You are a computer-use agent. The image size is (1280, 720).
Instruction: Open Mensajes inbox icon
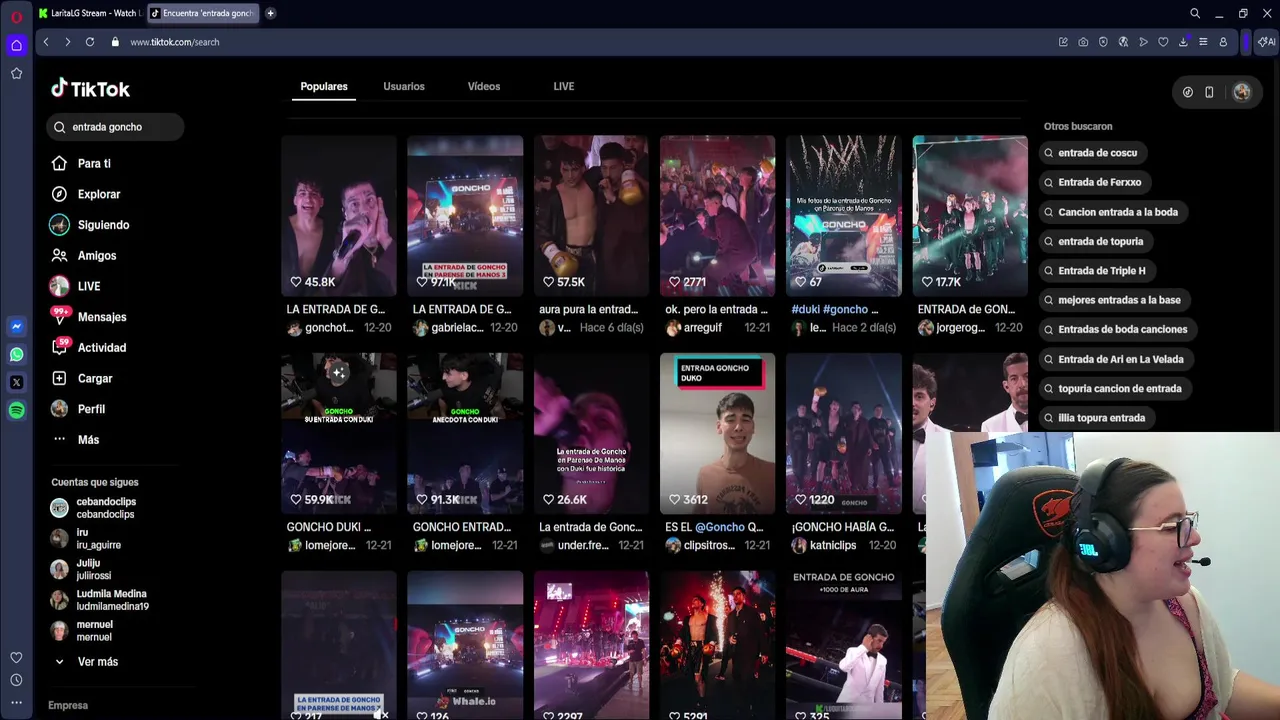pyautogui.click(x=59, y=317)
